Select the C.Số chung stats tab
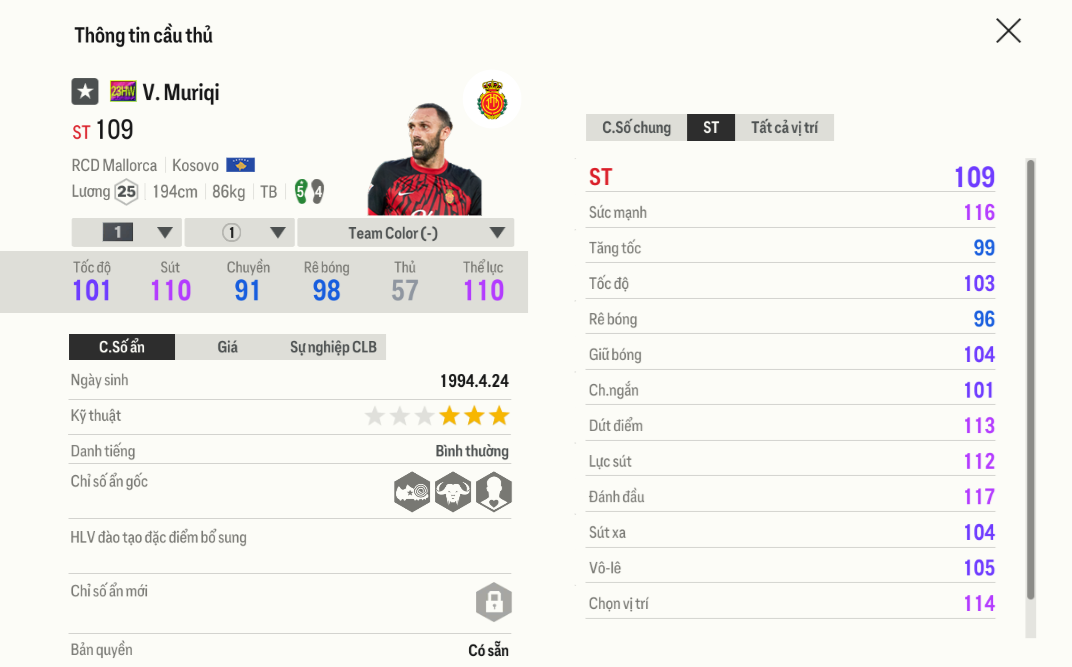 pyautogui.click(x=636, y=128)
